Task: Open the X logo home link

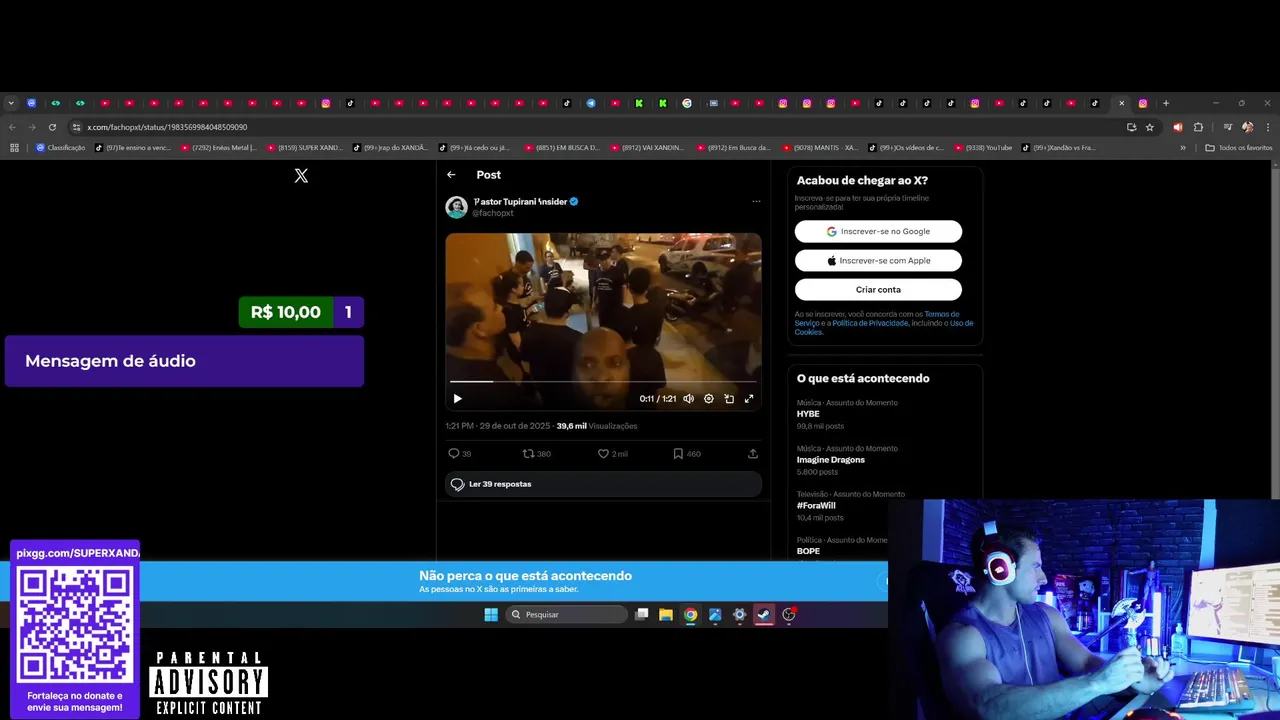Action: (301, 175)
